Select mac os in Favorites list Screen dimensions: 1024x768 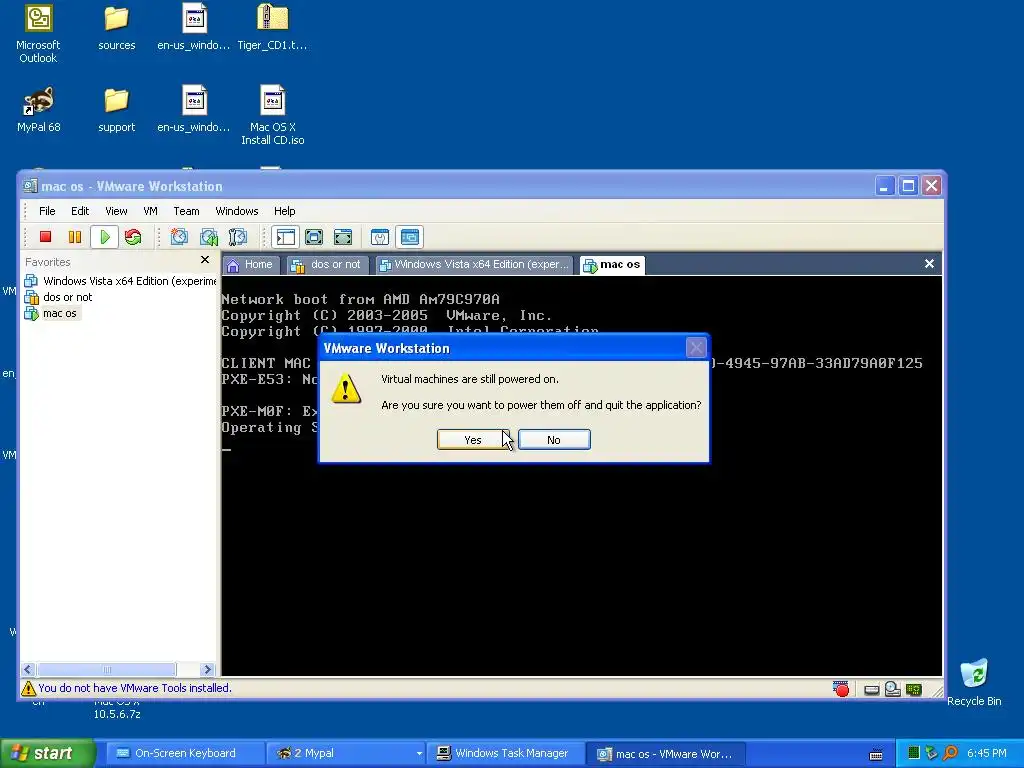click(51, 313)
